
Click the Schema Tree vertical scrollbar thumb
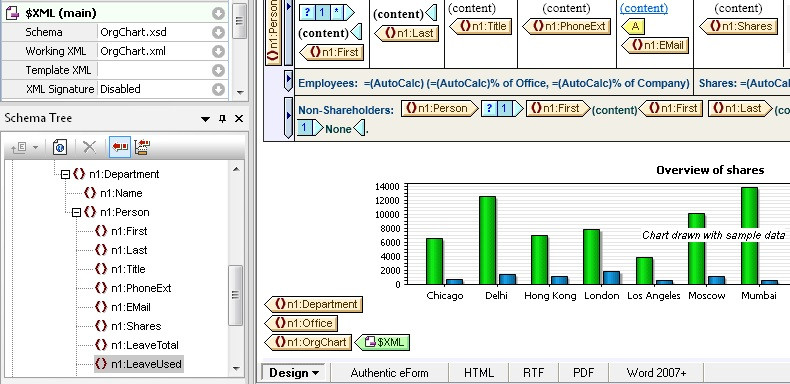click(235, 295)
